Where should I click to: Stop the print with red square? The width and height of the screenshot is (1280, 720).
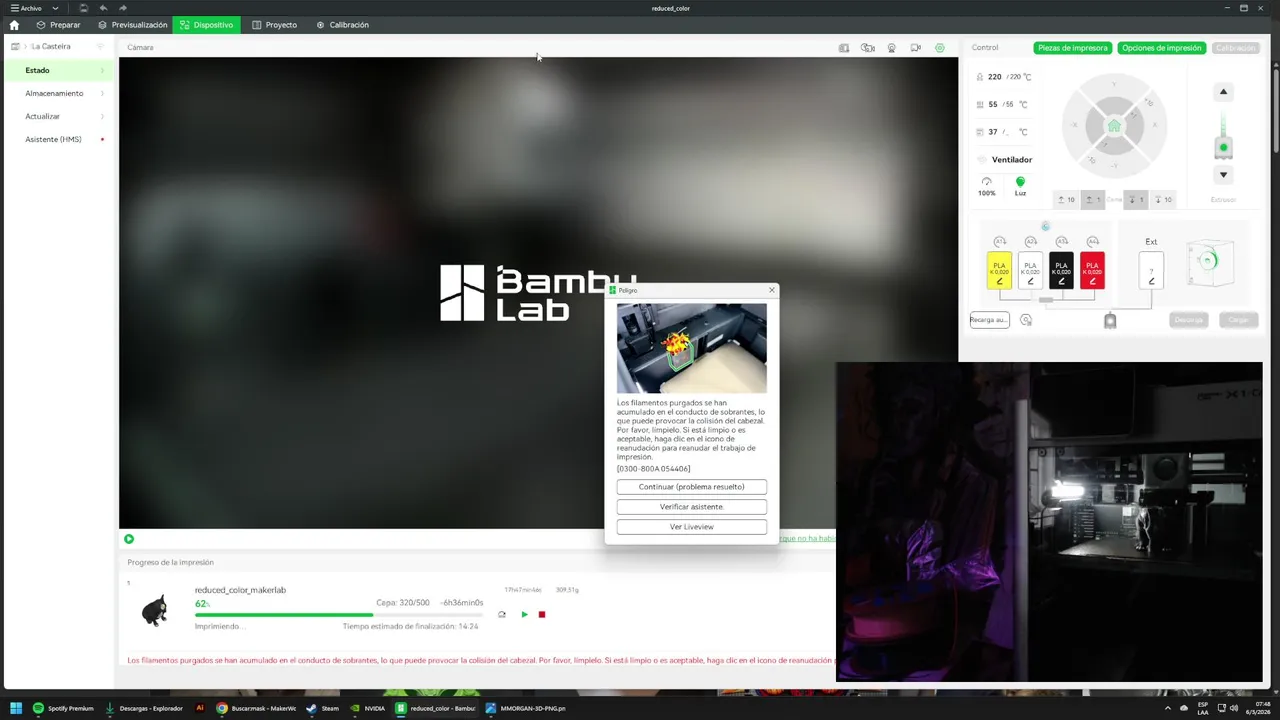point(542,614)
